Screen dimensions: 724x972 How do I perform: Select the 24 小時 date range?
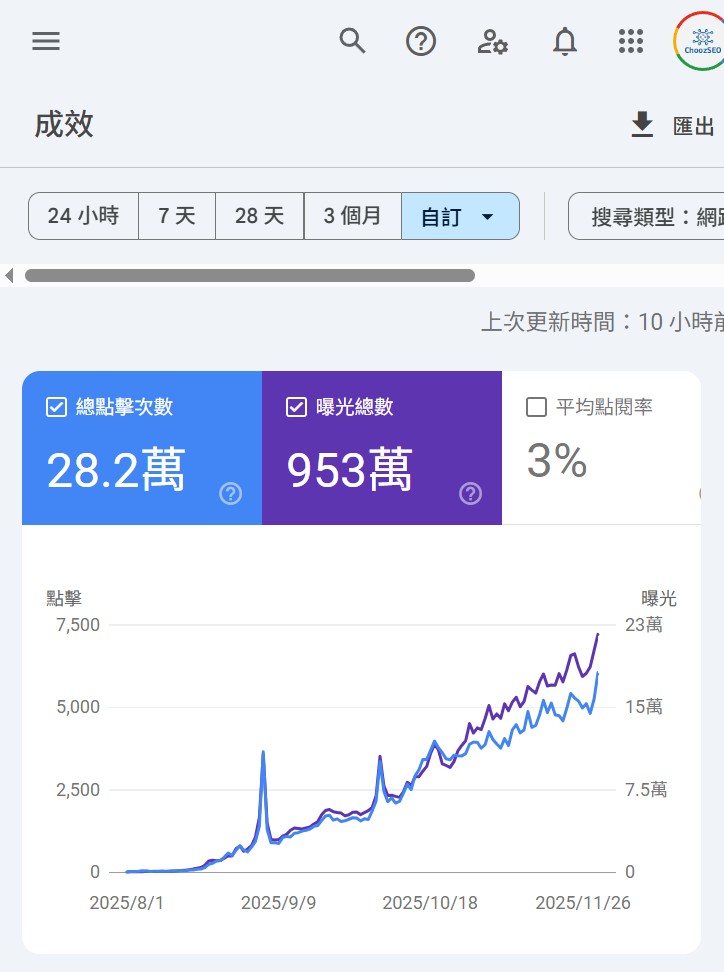(83, 216)
